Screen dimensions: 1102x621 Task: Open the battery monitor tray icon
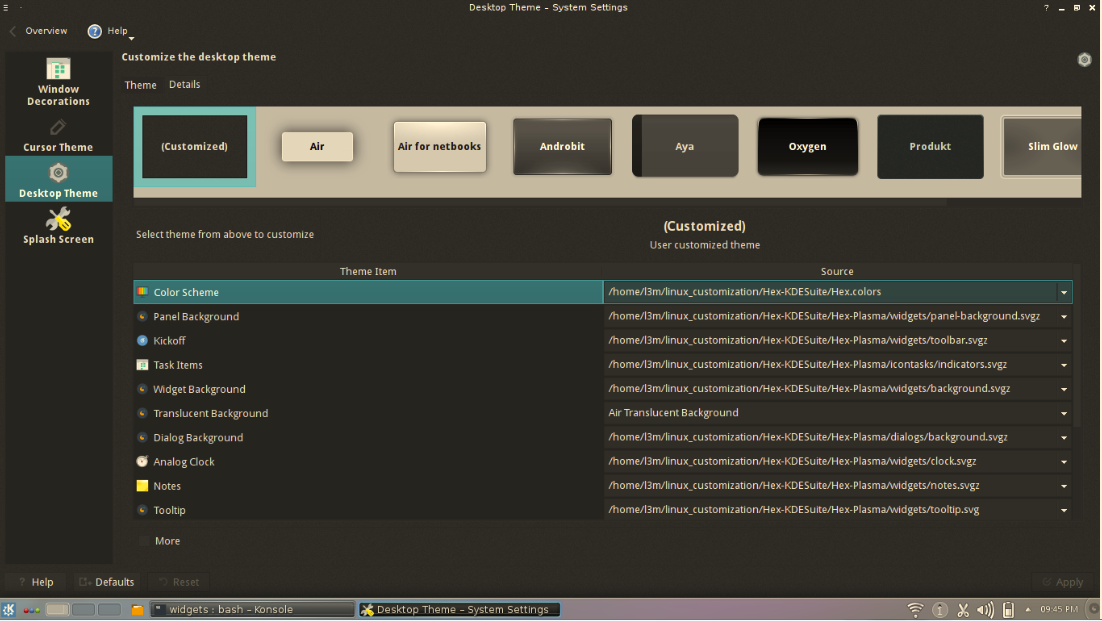[x=1008, y=610]
